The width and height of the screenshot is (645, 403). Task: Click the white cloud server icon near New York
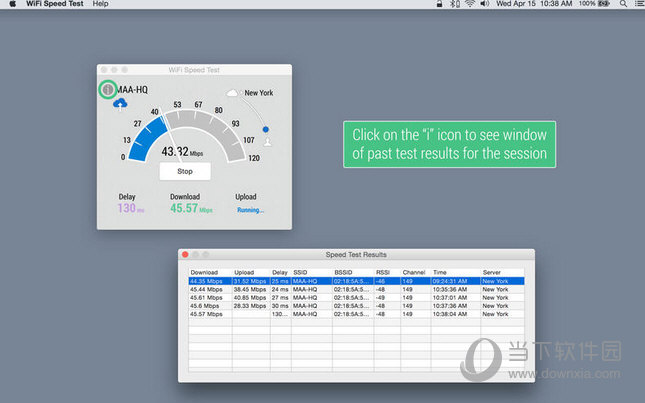pyautogui.click(x=232, y=93)
